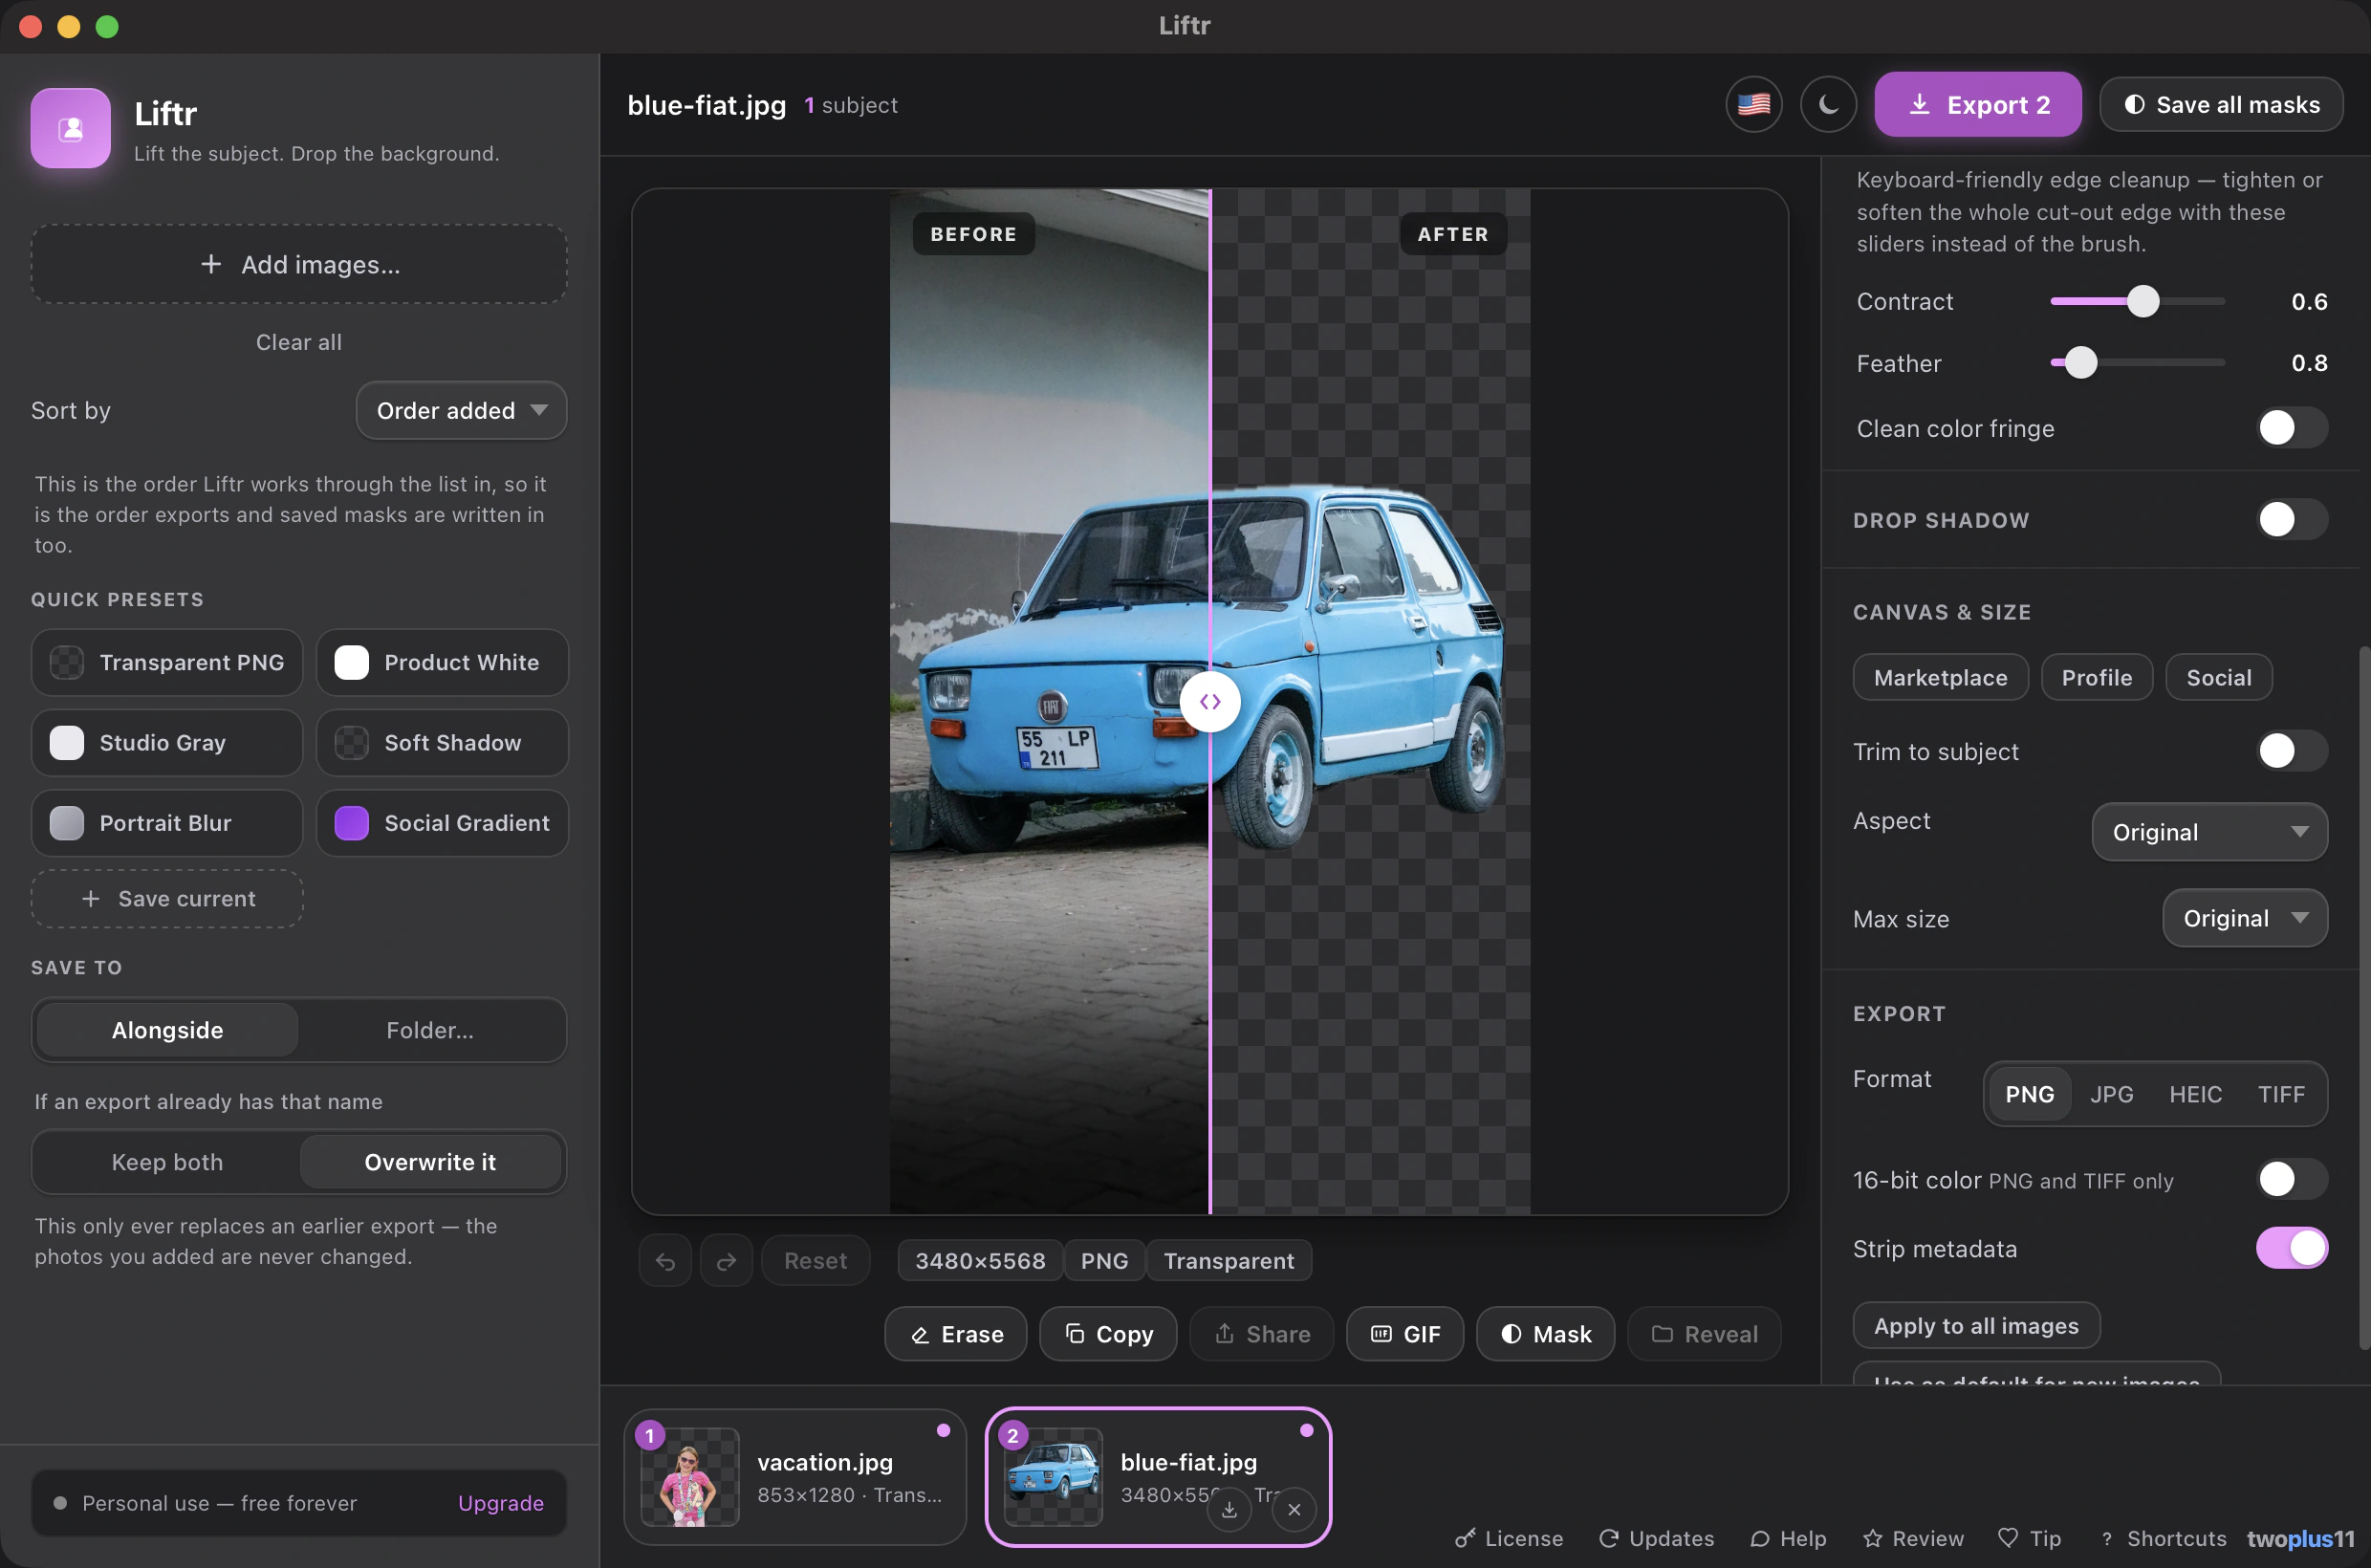This screenshot has width=2371, height=1568.
Task: Click the Share button
Action: 1261,1334
